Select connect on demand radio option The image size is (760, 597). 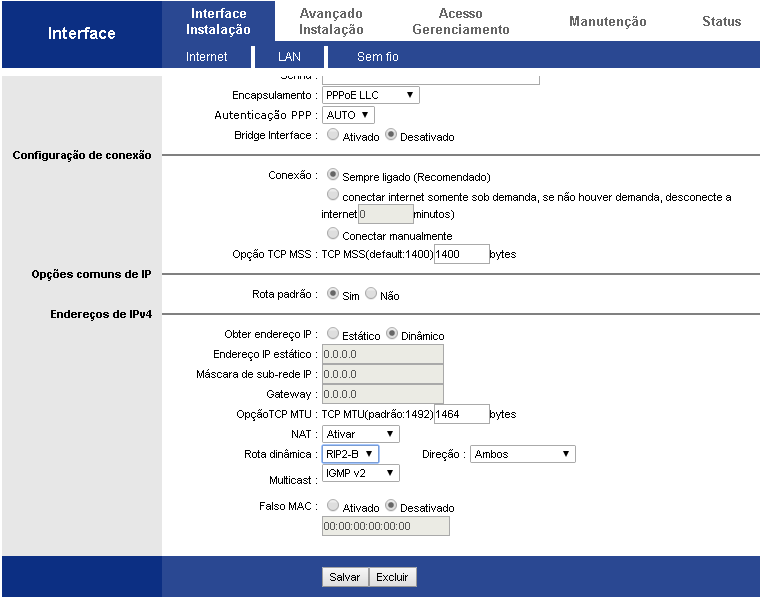click(x=332, y=195)
